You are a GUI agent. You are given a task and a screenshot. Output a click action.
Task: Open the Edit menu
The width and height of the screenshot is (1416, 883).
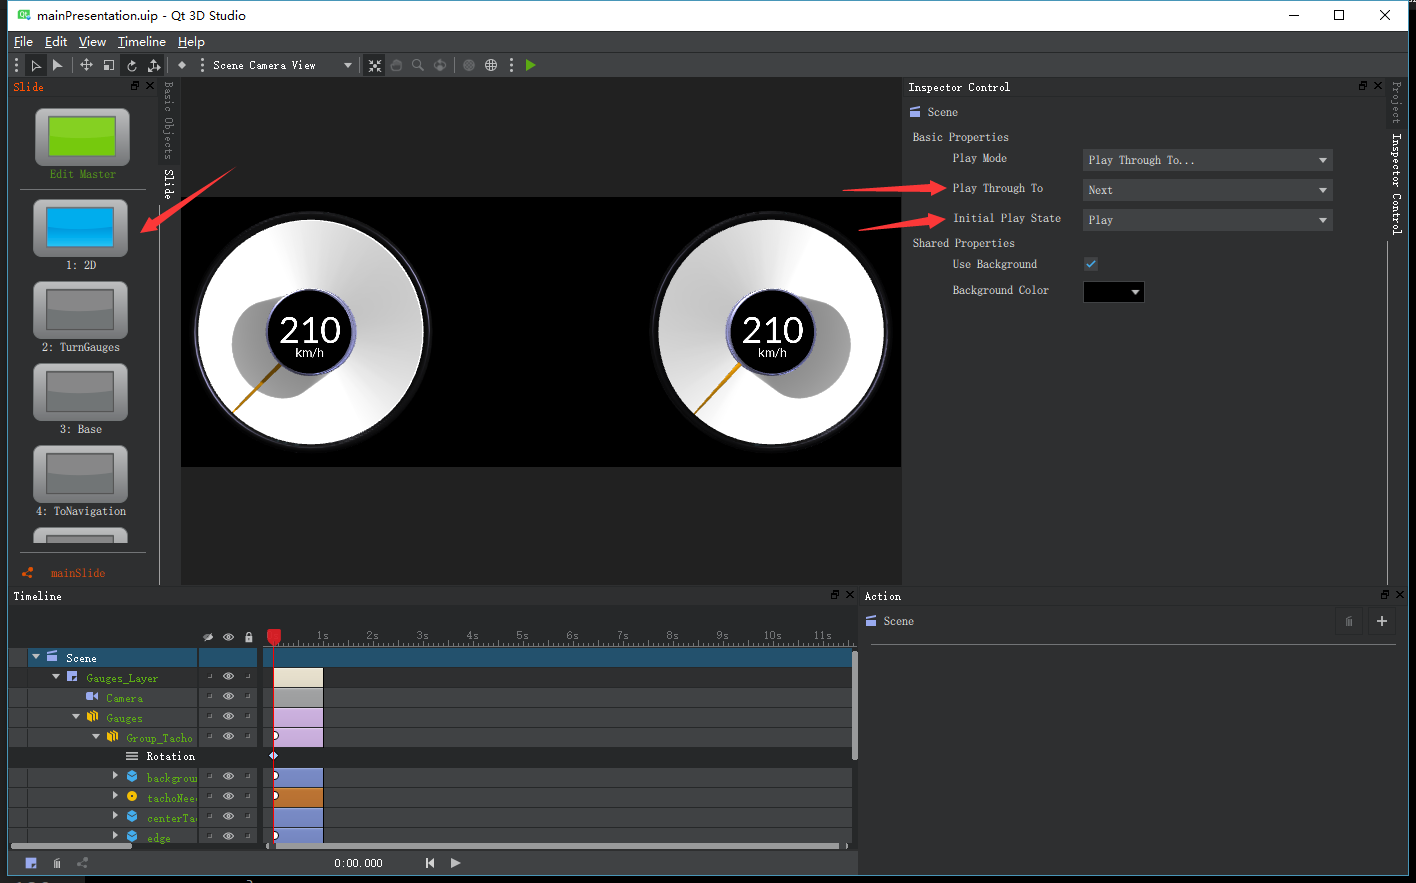(56, 42)
